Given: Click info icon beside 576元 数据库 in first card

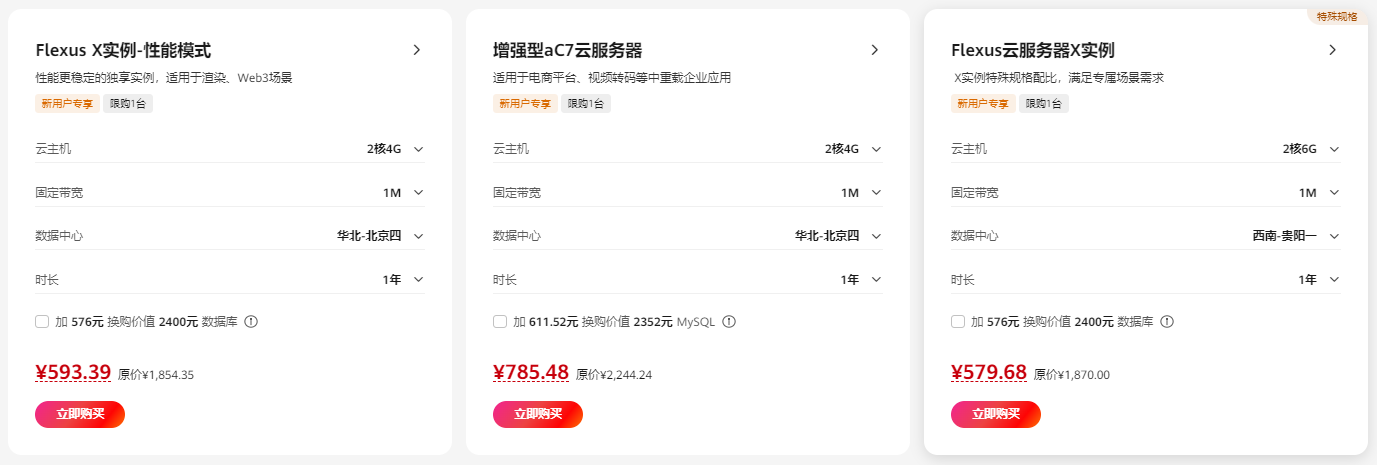Looking at the screenshot, I should 251,322.
